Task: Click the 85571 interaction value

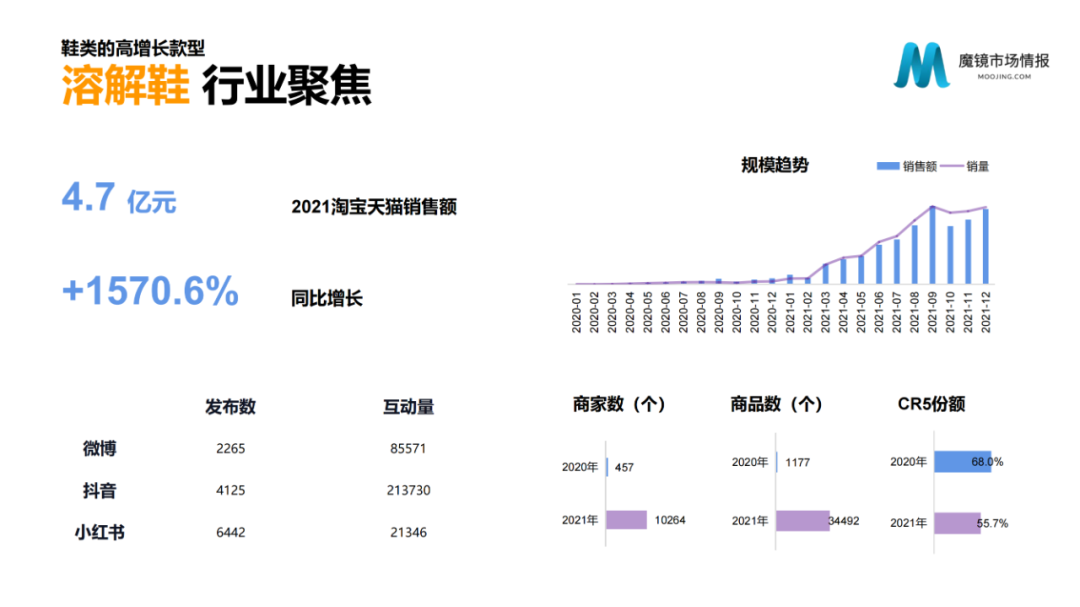Action: (x=408, y=449)
